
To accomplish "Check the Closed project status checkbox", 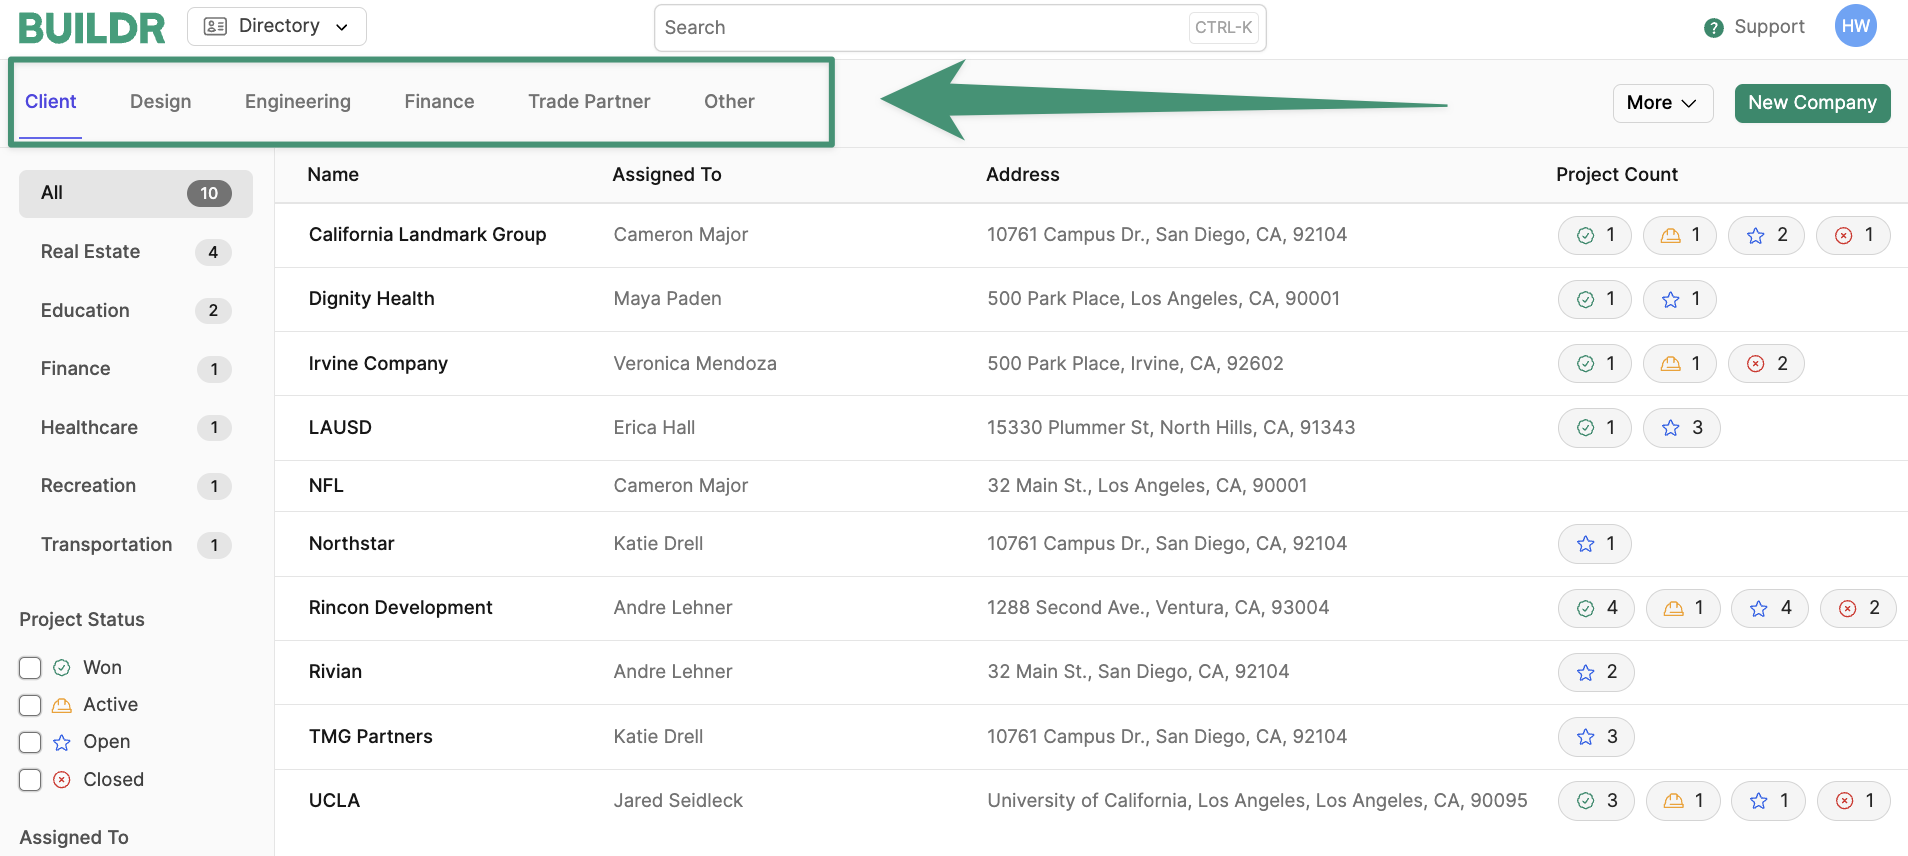I will pos(30,780).
